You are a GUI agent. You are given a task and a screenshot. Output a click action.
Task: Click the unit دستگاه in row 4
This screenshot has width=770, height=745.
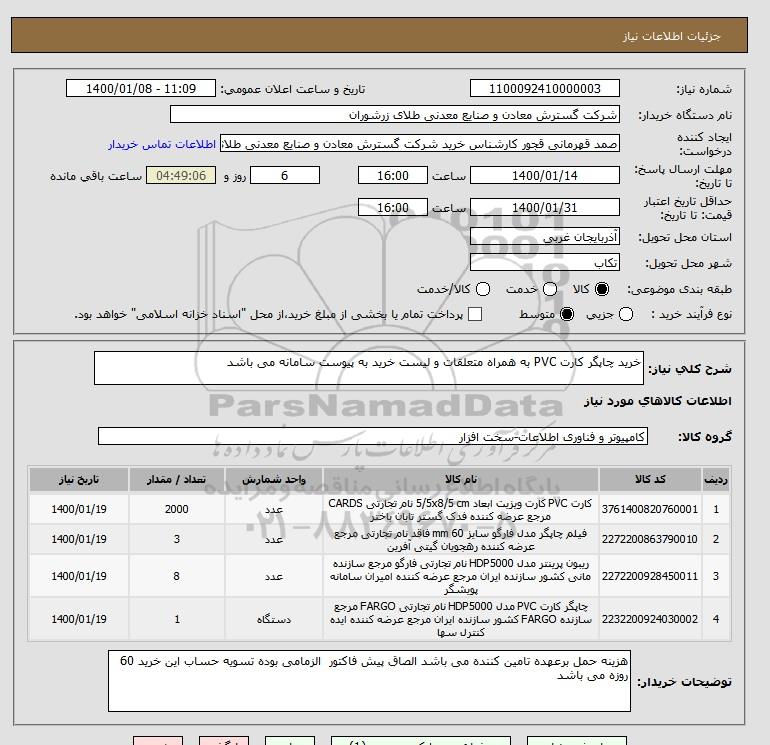click(274, 620)
